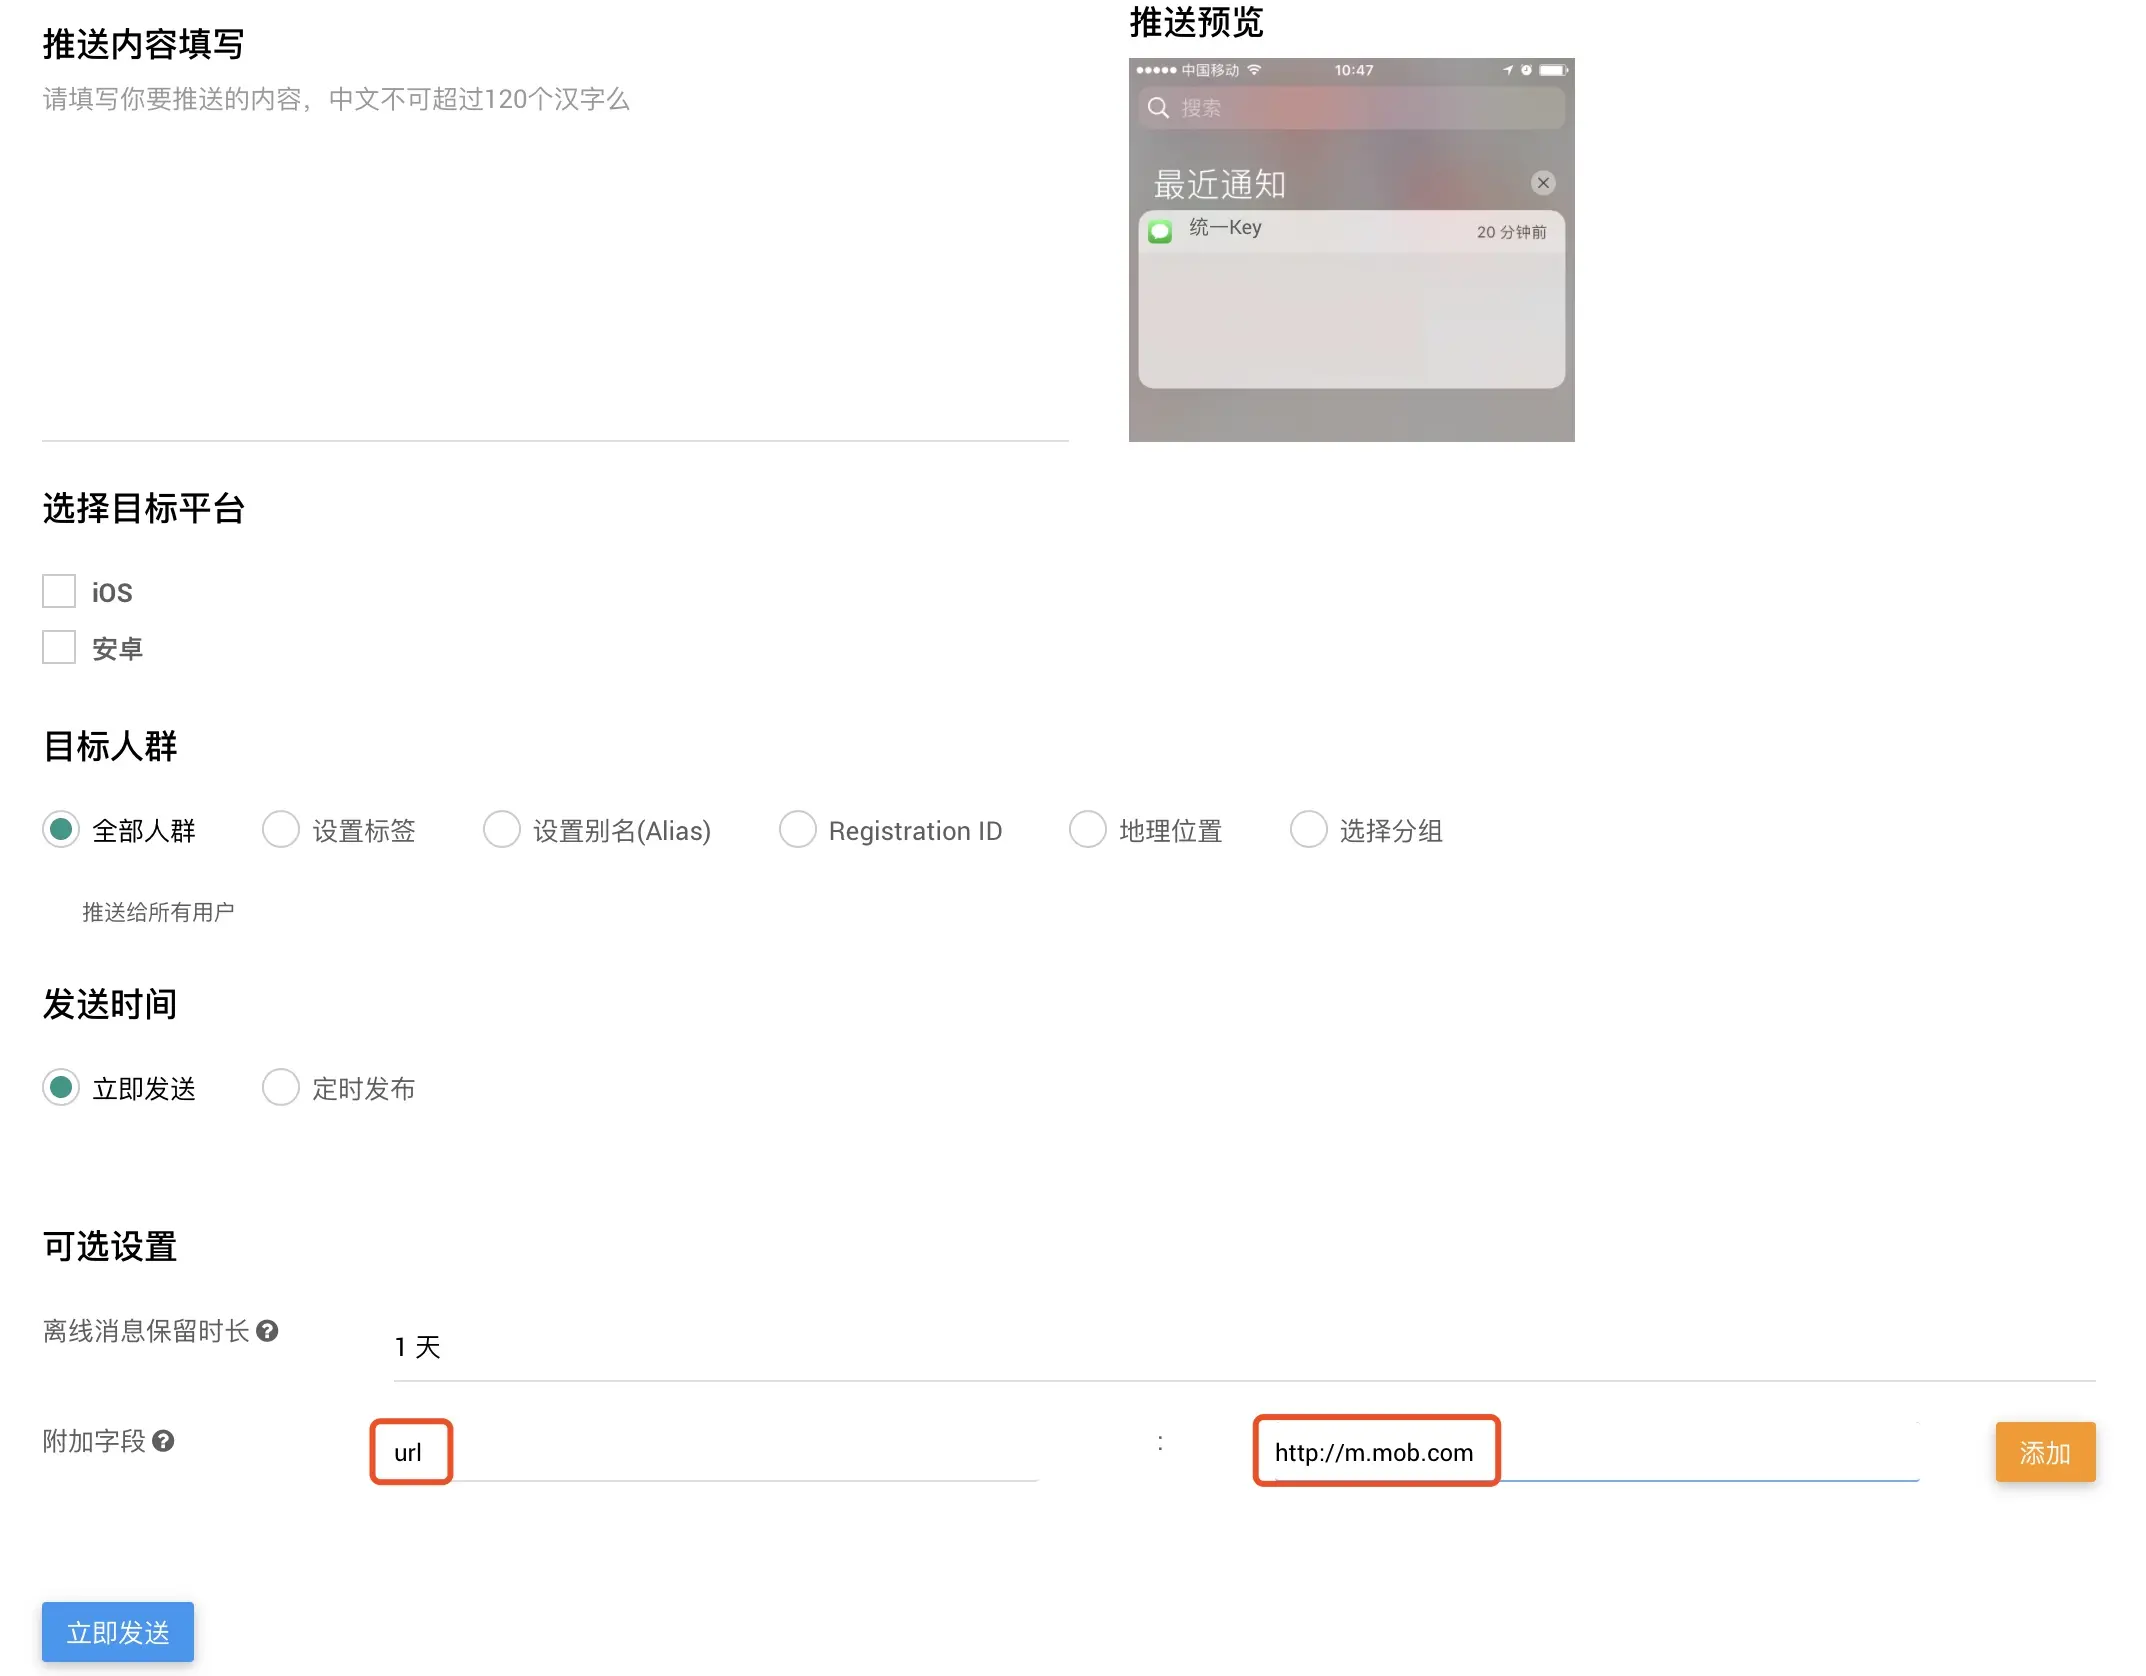Enable the 安卓 platform checkbox

pos(59,647)
